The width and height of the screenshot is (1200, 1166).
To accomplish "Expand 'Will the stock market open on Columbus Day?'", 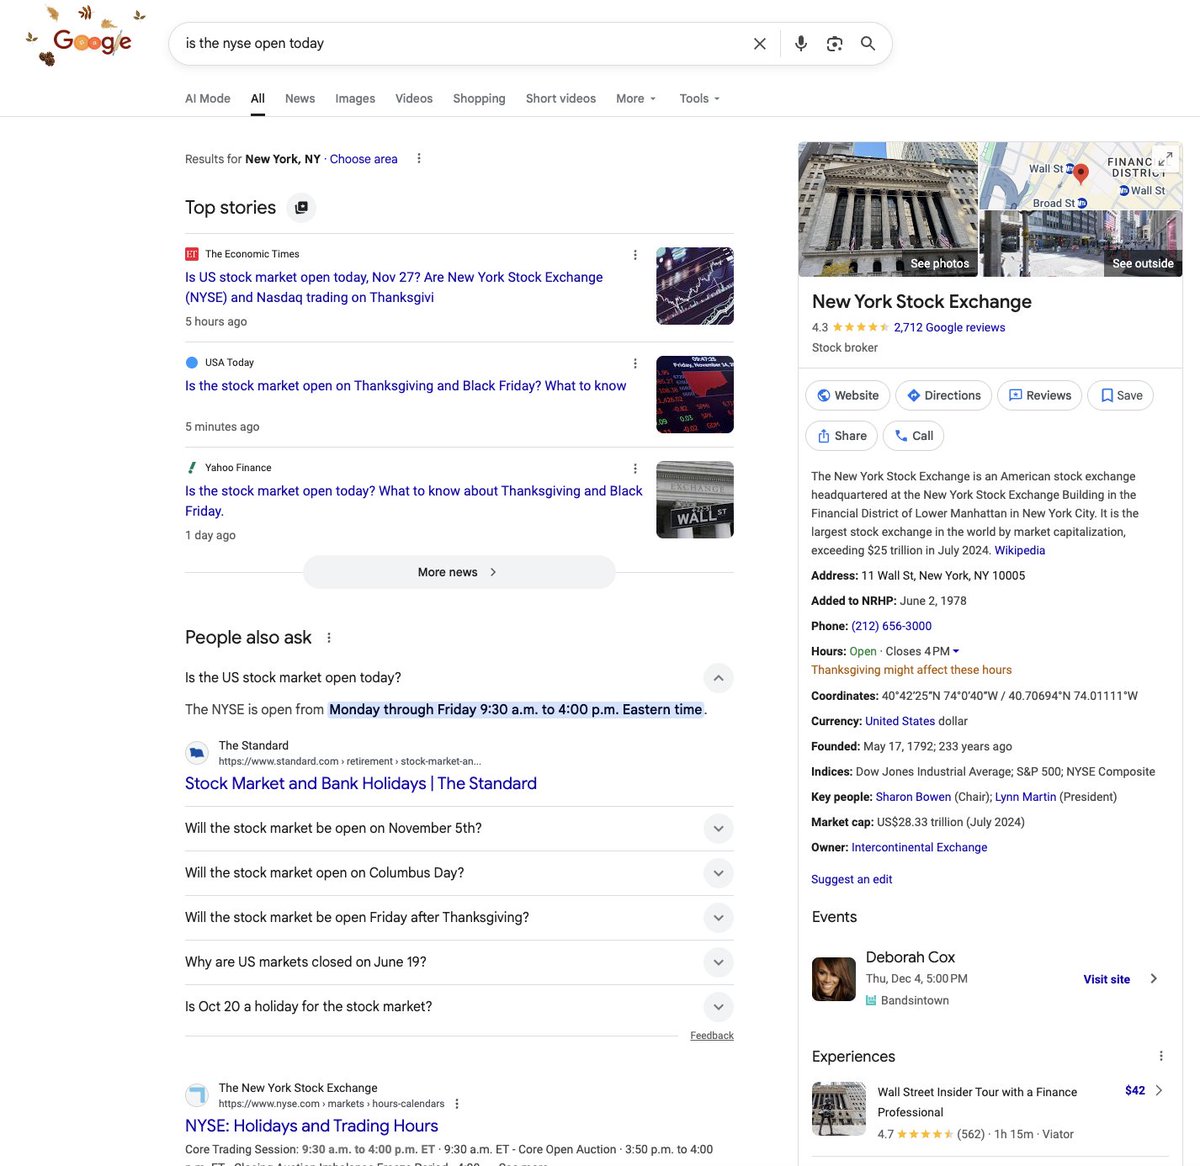I will coord(718,873).
